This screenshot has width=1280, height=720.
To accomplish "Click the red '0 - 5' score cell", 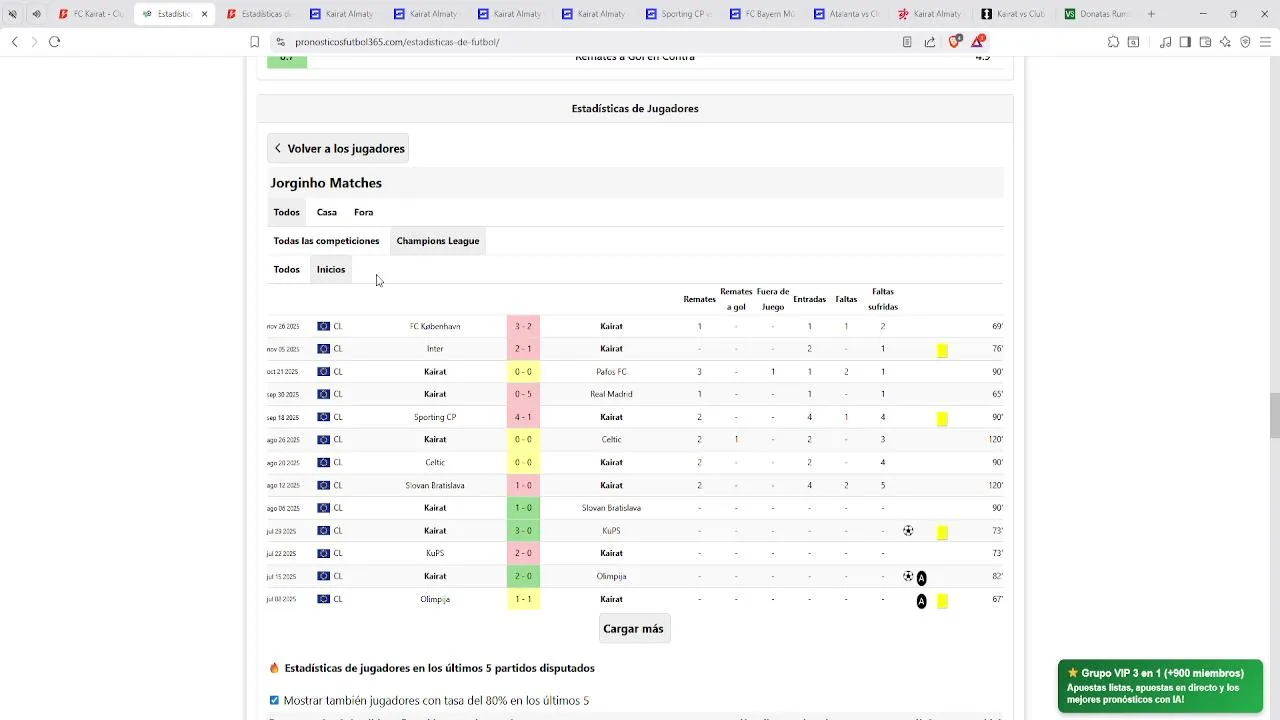I will (523, 394).
